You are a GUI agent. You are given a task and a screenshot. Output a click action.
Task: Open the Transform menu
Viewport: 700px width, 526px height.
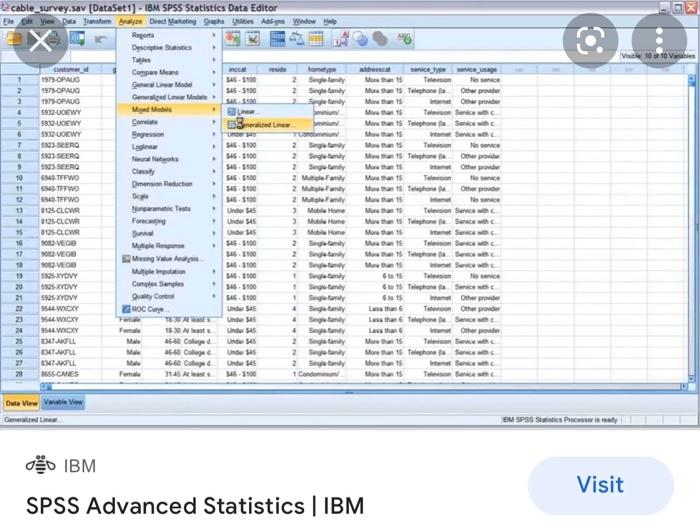[97, 21]
